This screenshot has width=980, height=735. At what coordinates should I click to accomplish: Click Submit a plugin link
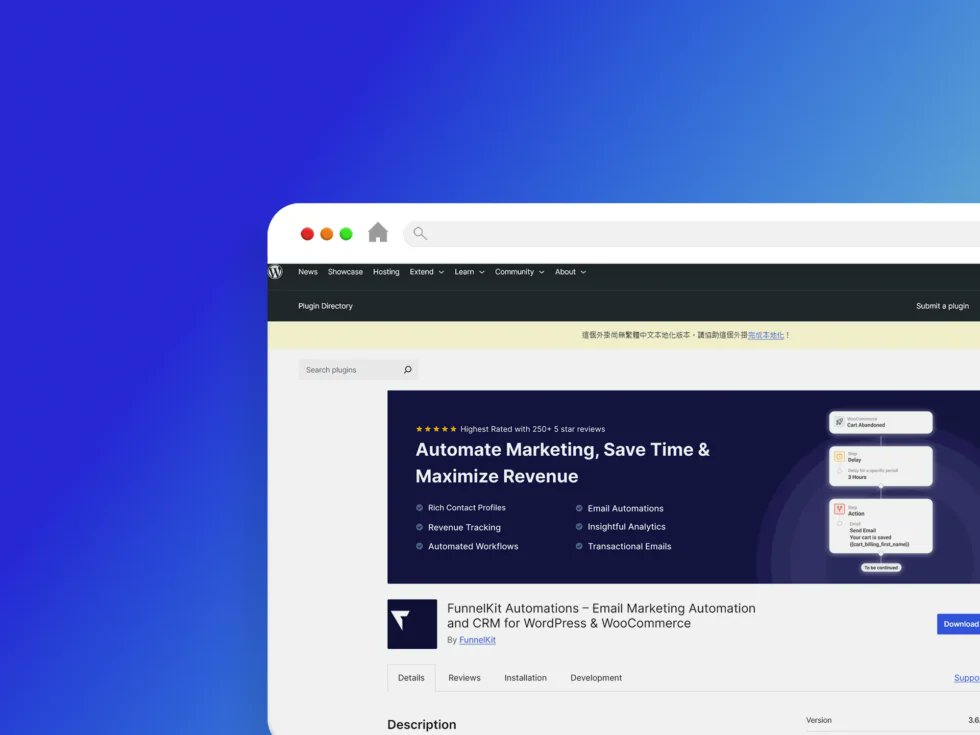click(942, 306)
